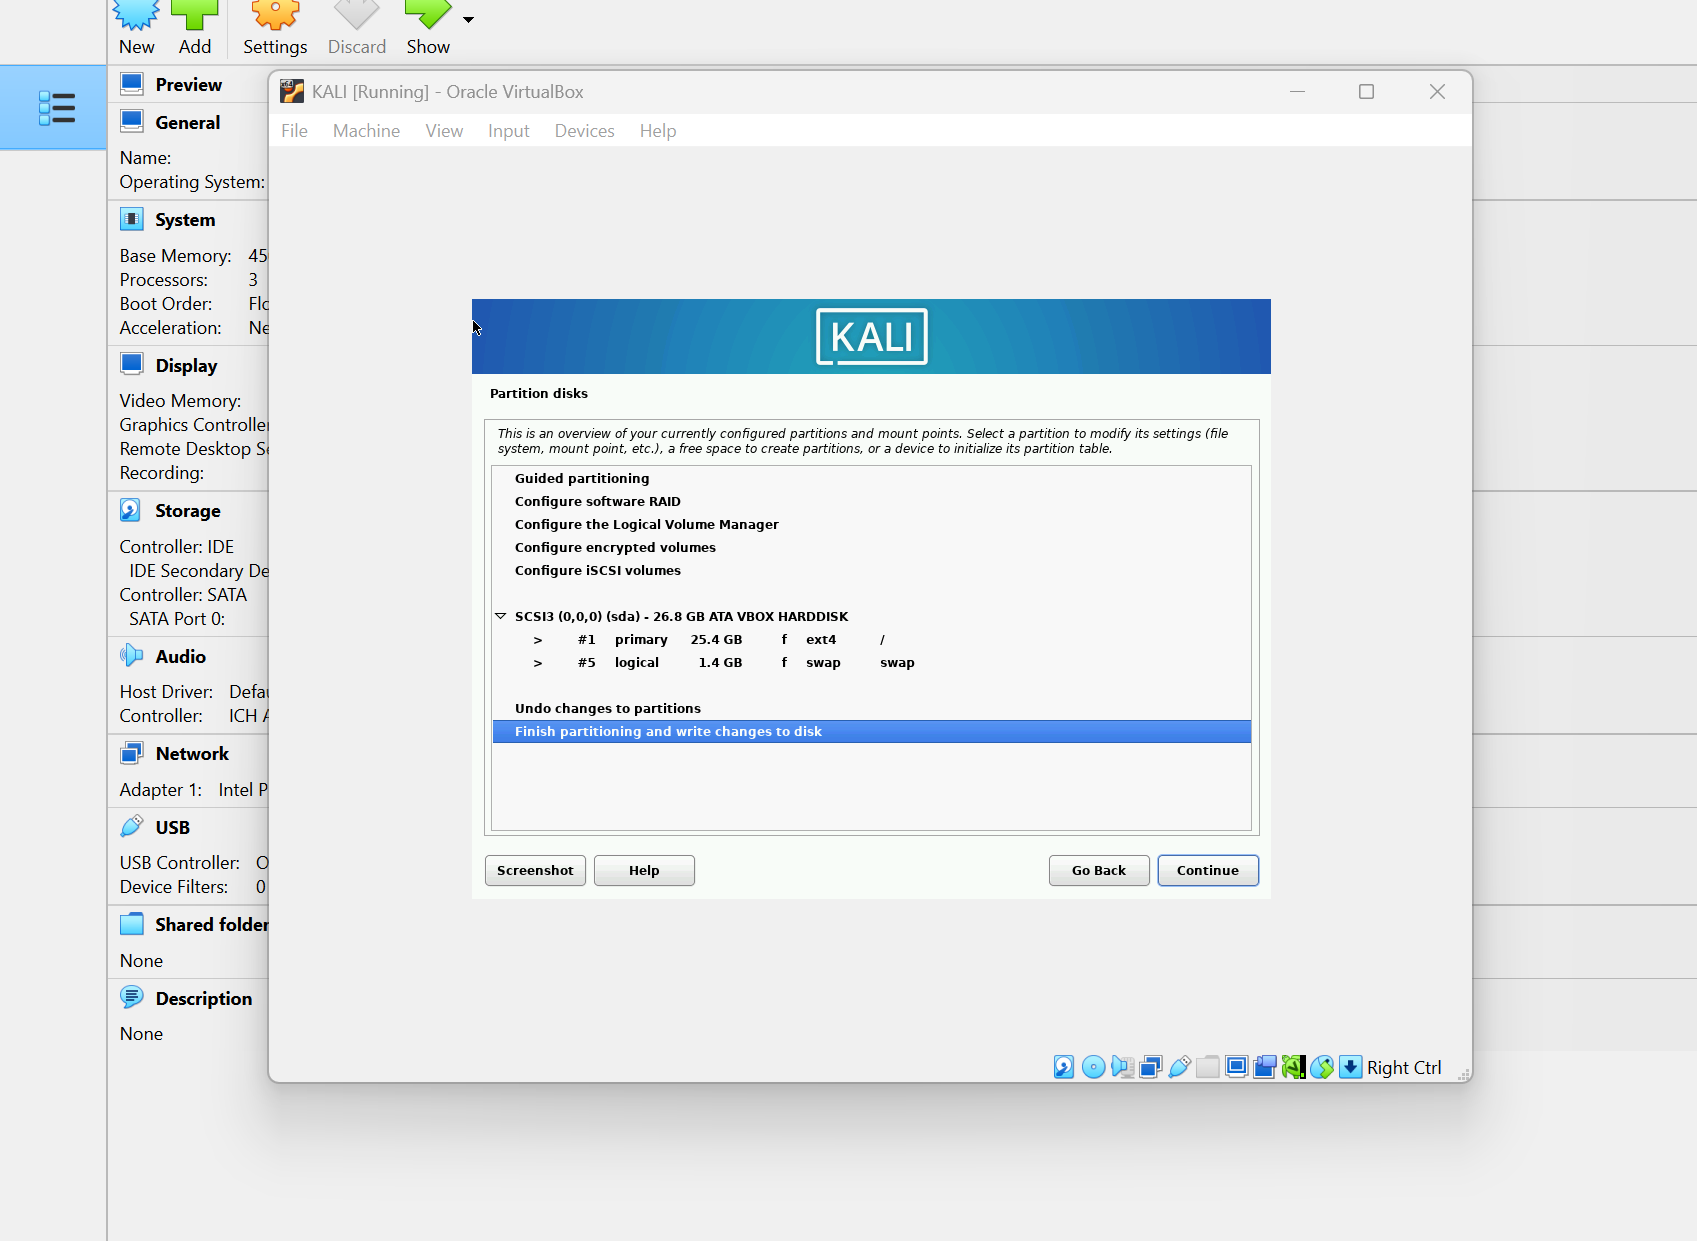Click the USB plug icon in the status bar
1697x1241 pixels.
point(1179,1067)
